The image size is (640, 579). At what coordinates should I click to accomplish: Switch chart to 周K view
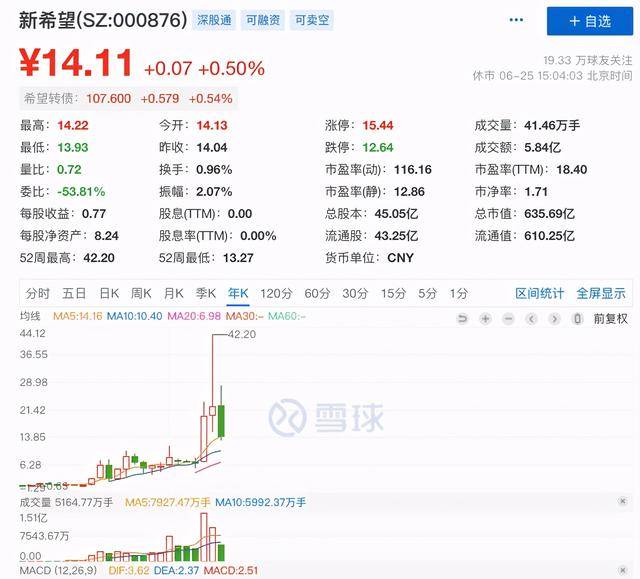click(x=141, y=293)
